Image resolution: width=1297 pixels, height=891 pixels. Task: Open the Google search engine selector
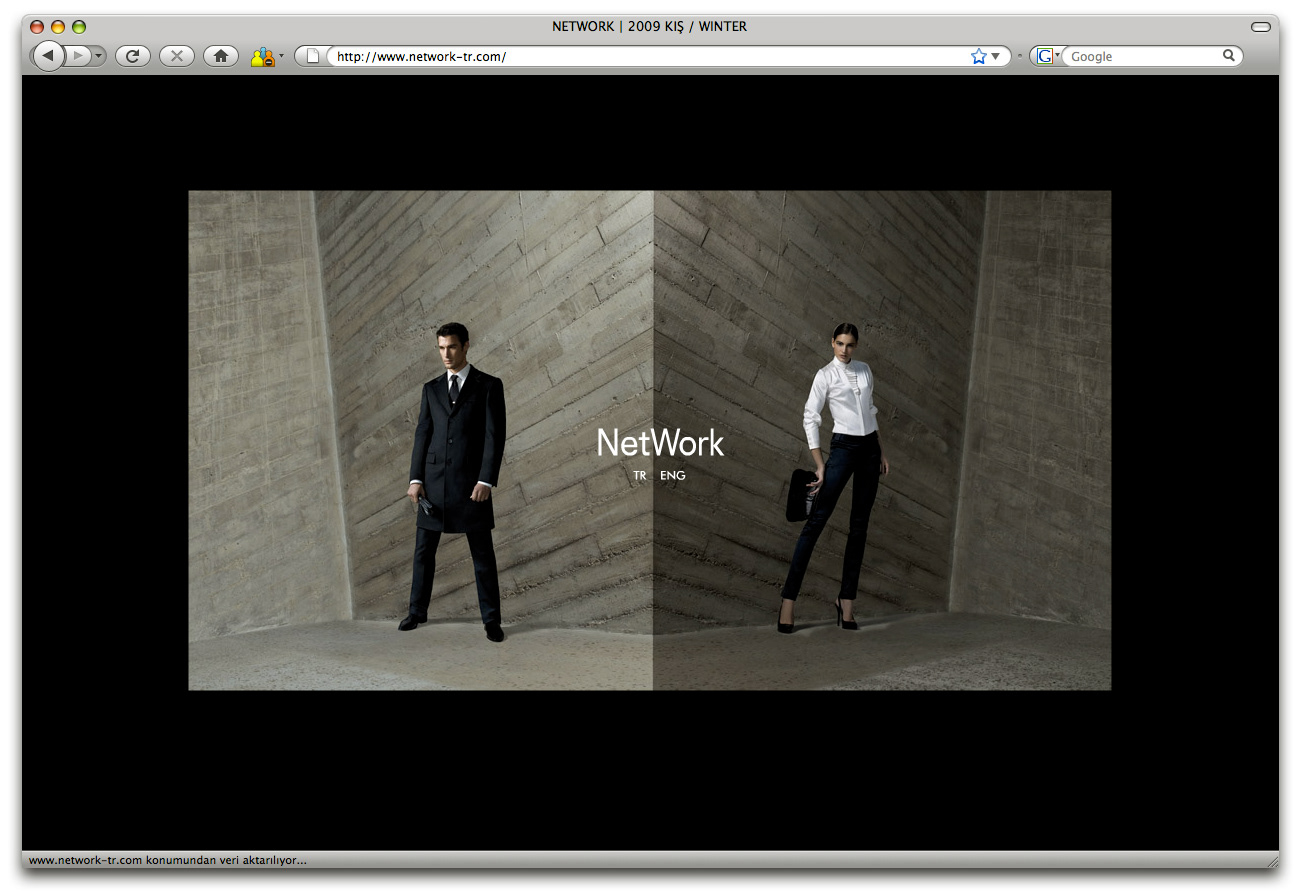pos(1047,57)
